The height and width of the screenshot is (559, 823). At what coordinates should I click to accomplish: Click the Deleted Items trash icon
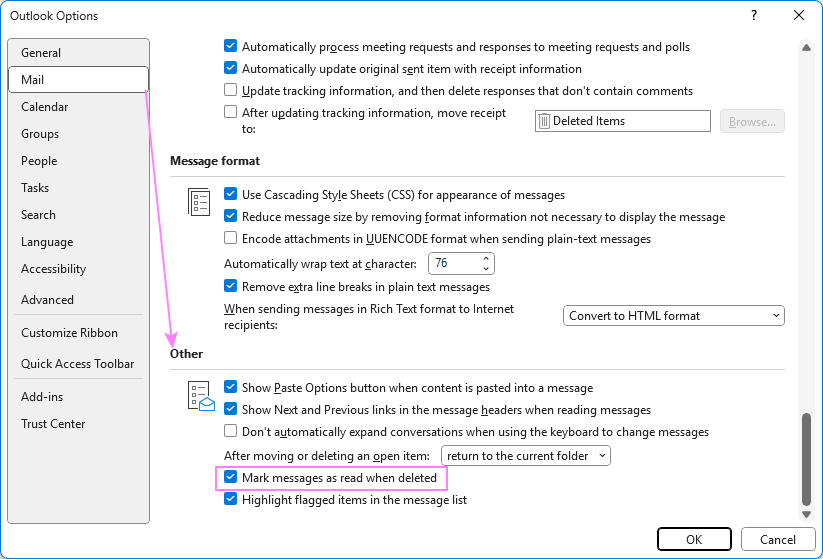coord(544,121)
